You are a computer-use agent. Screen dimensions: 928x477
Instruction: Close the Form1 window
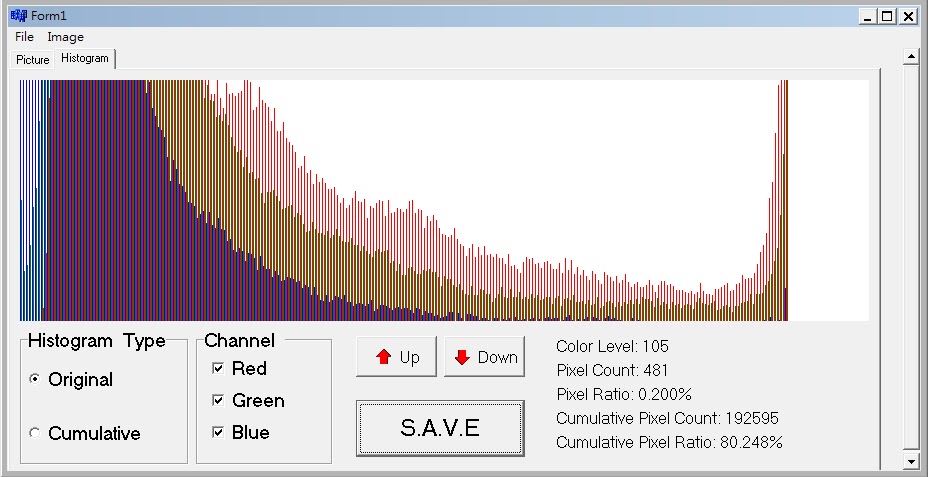point(908,17)
